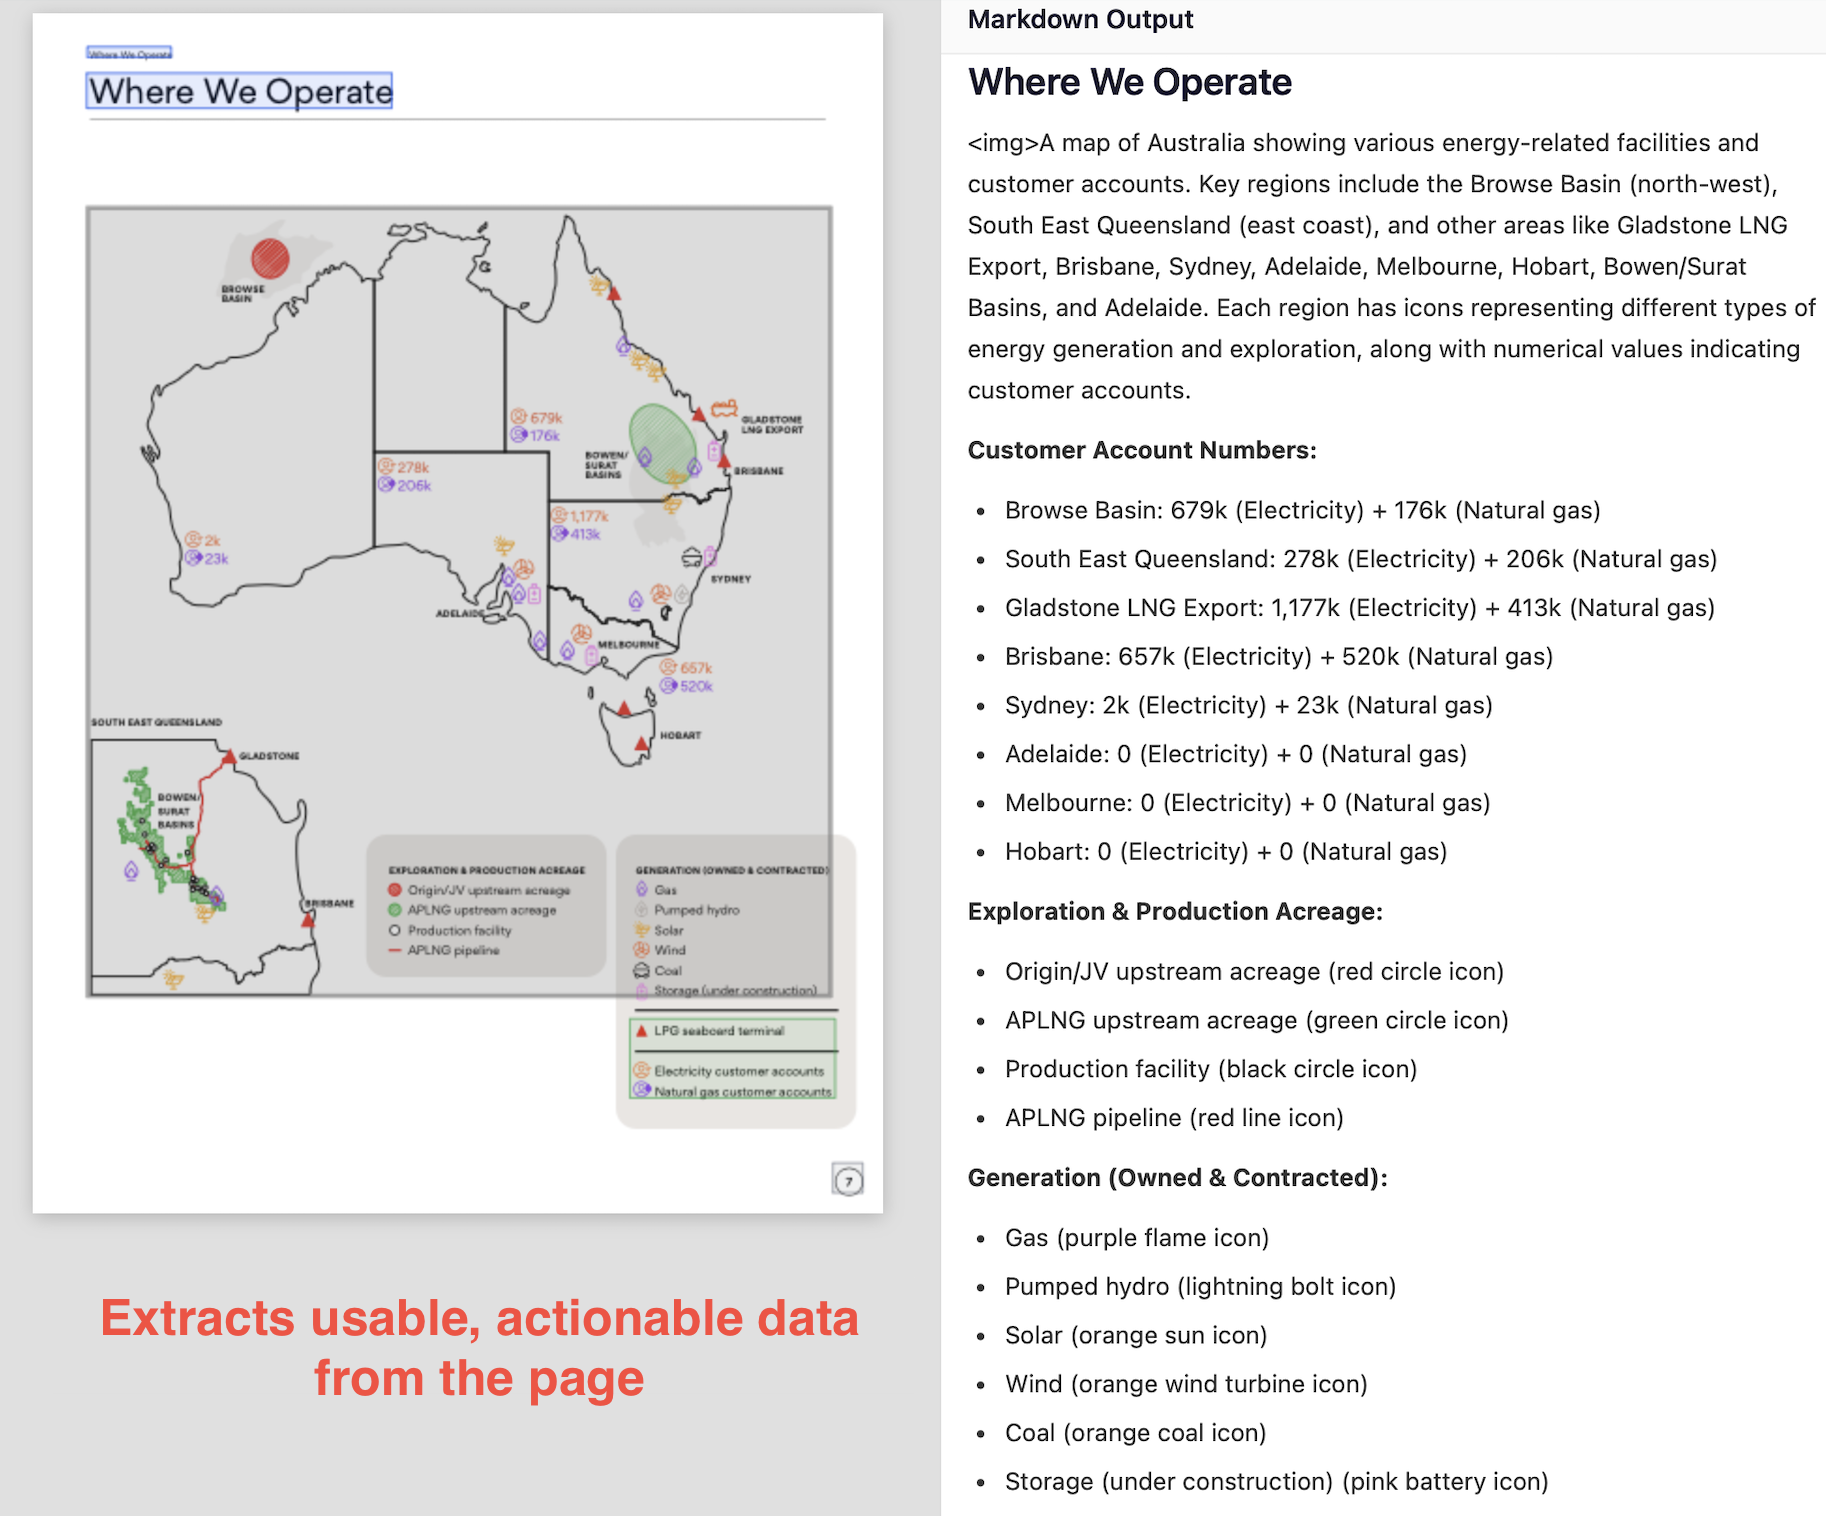
Task: Click the Electricity customer accounts legend icon
Action: pos(642,1071)
